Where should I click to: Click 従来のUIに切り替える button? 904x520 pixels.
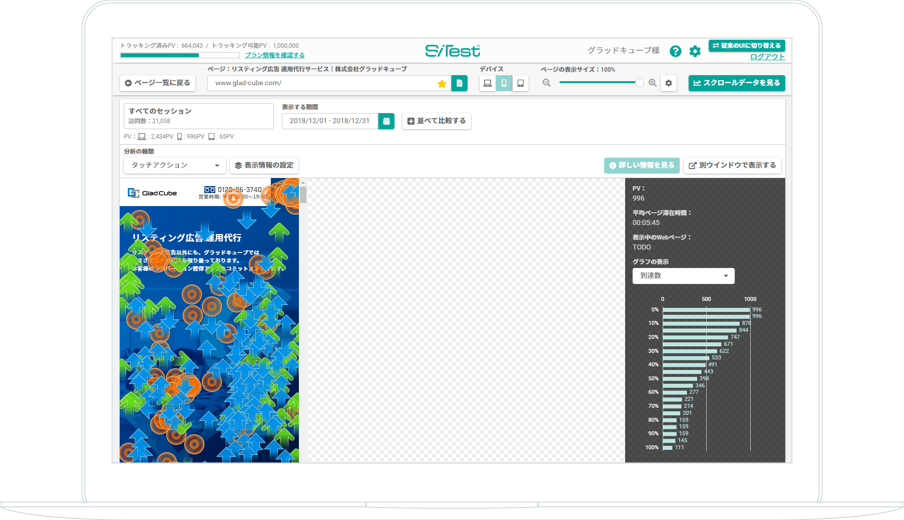[x=747, y=46]
